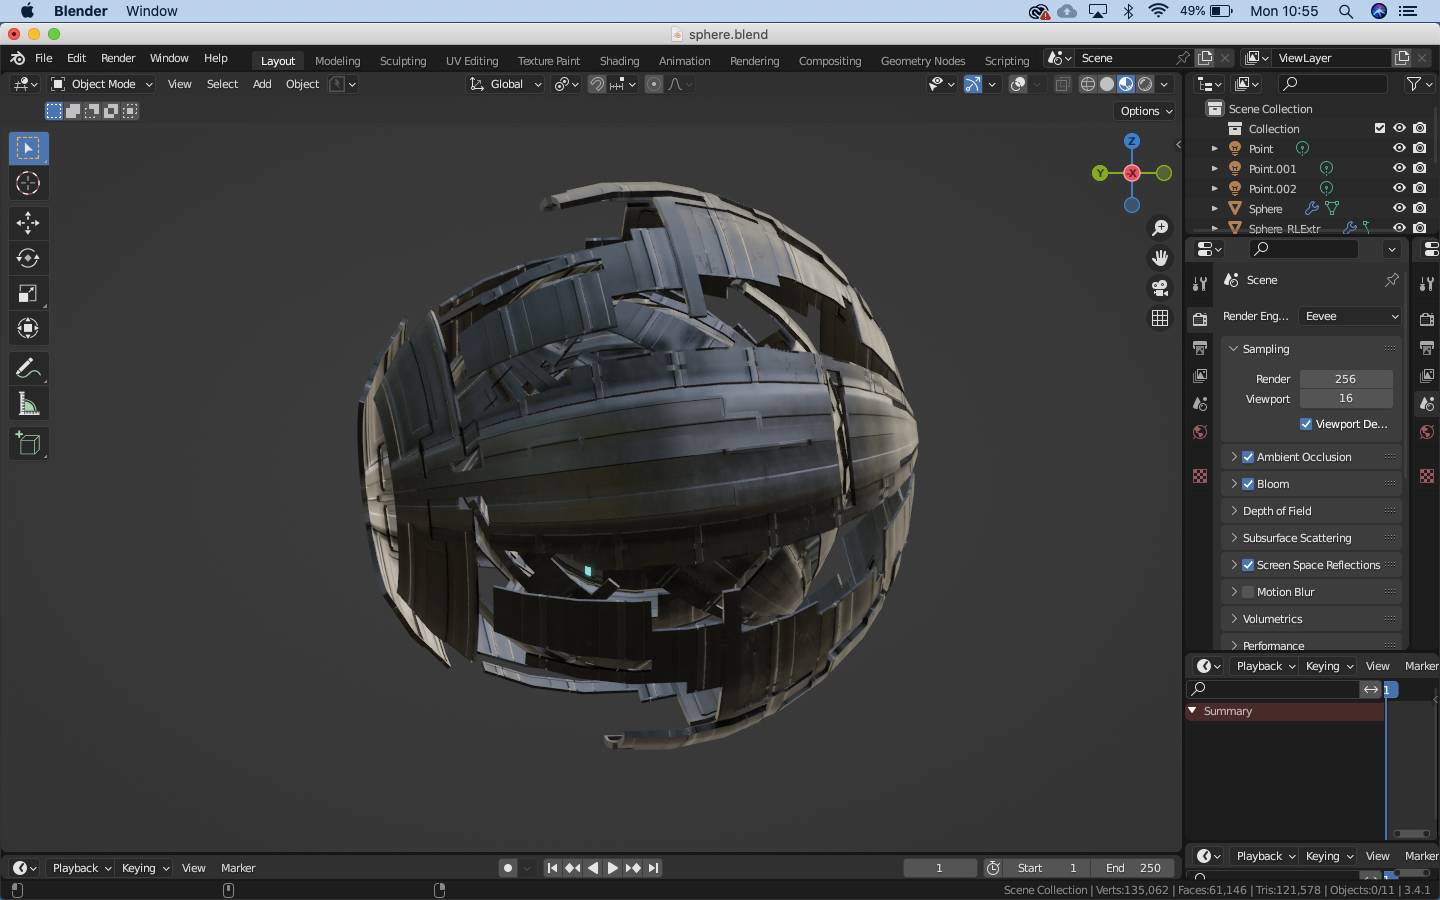Switch perspective/orthographic grid icon
Viewport: 1440px width, 900px height.
coord(1160,318)
